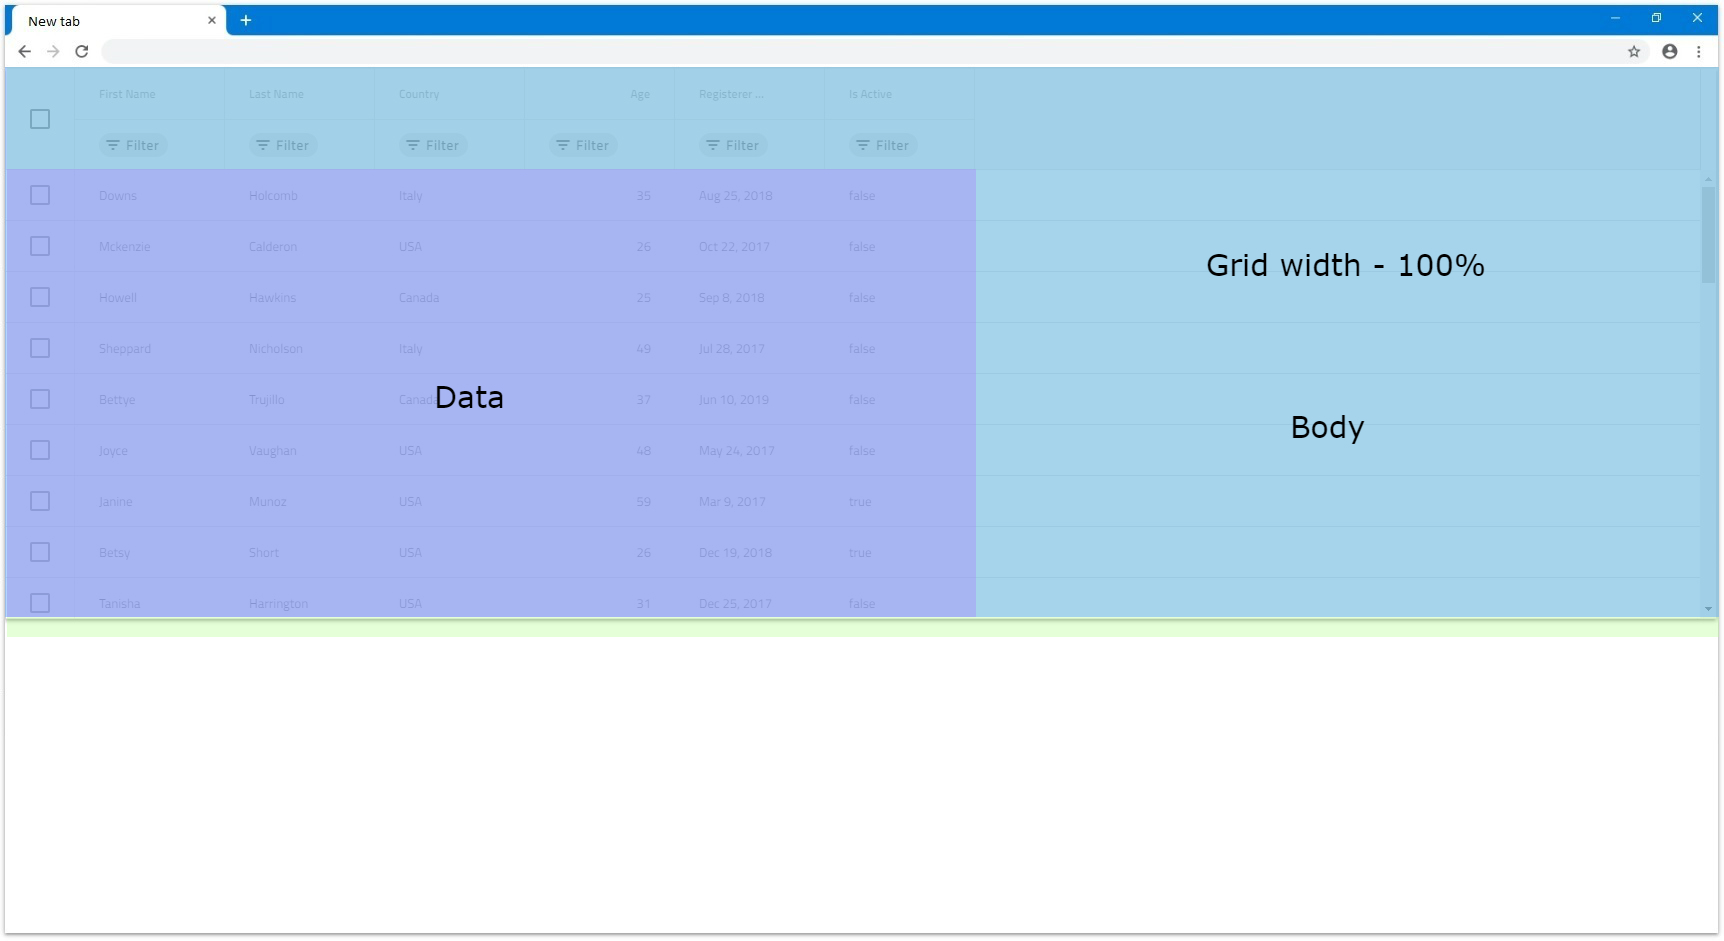The image size is (1724, 941).
Task: Open the Country column filter
Action: (433, 145)
